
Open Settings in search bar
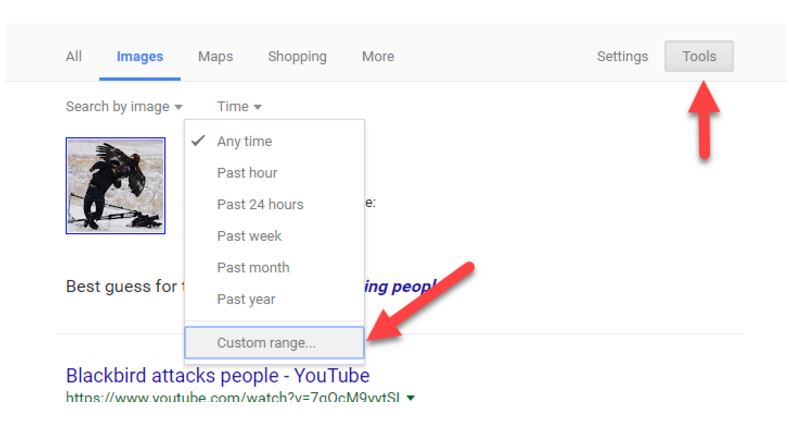pos(622,57)
